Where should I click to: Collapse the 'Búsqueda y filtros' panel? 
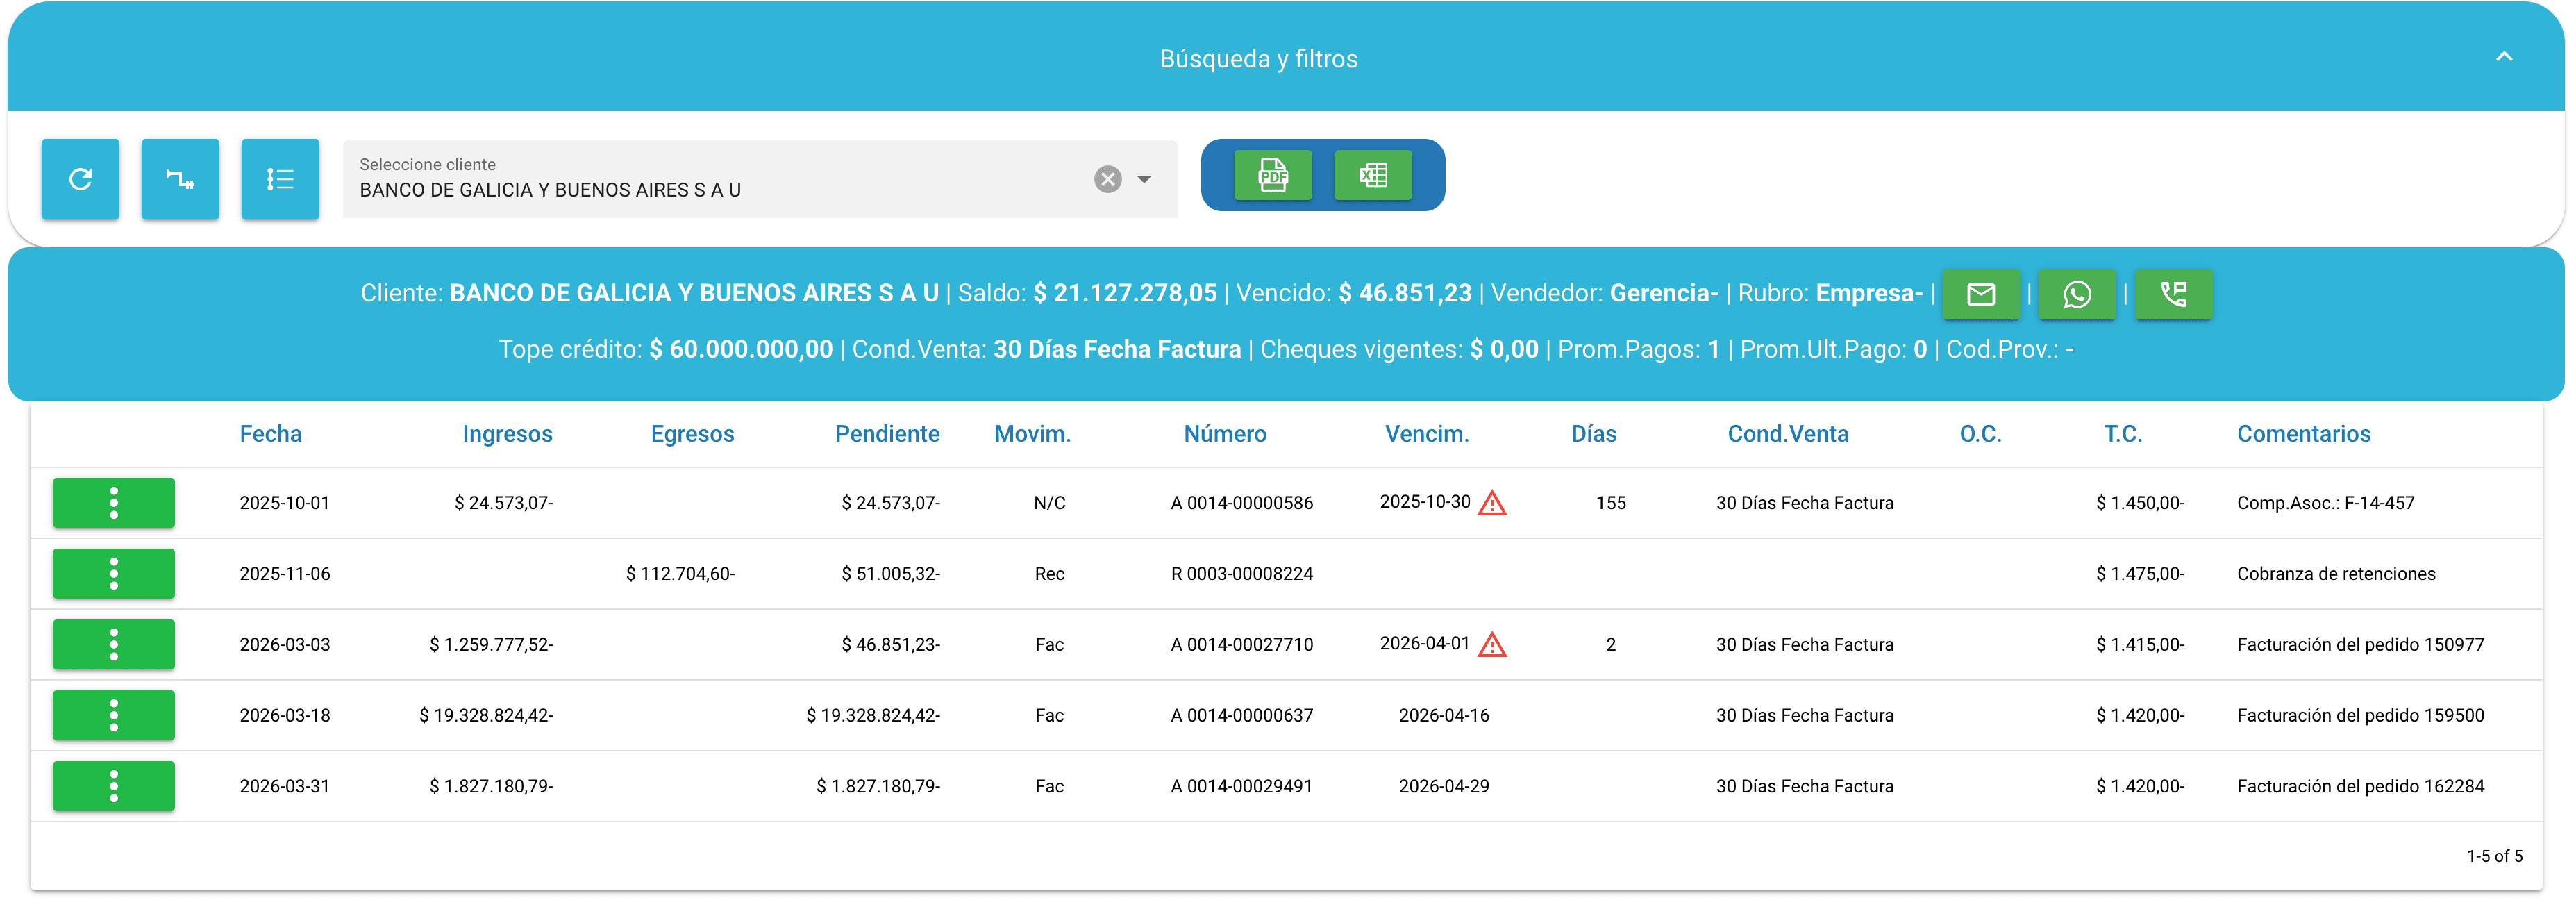point(2503,57)
